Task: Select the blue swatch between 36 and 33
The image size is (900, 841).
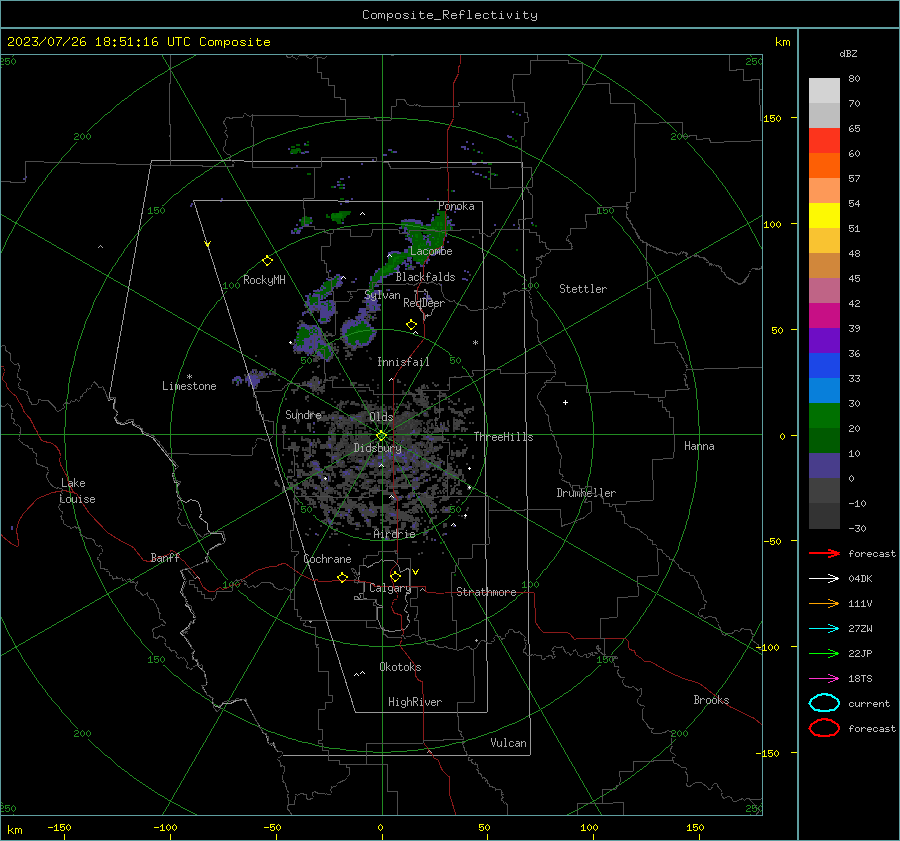Action: coord(824,366)
